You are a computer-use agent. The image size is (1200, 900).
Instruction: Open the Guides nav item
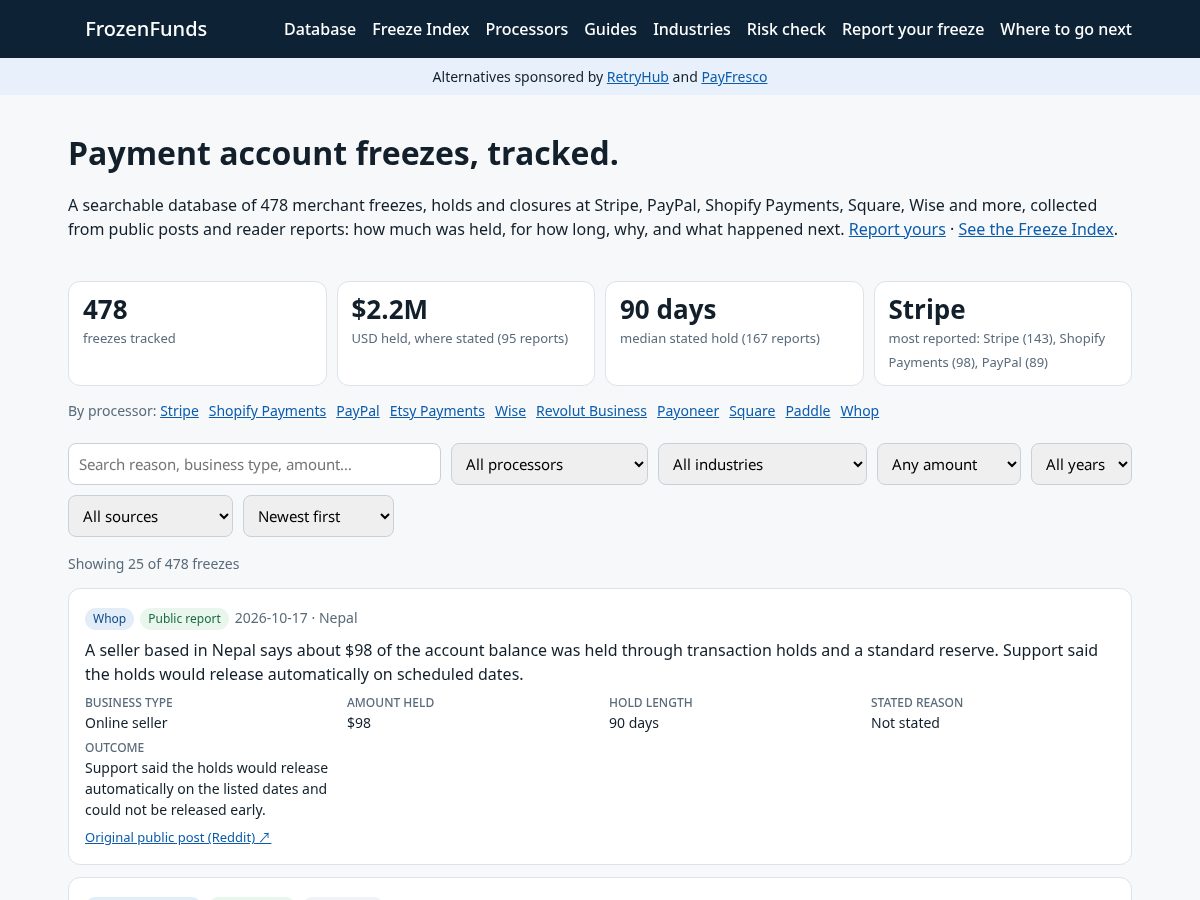click(610, 29)
